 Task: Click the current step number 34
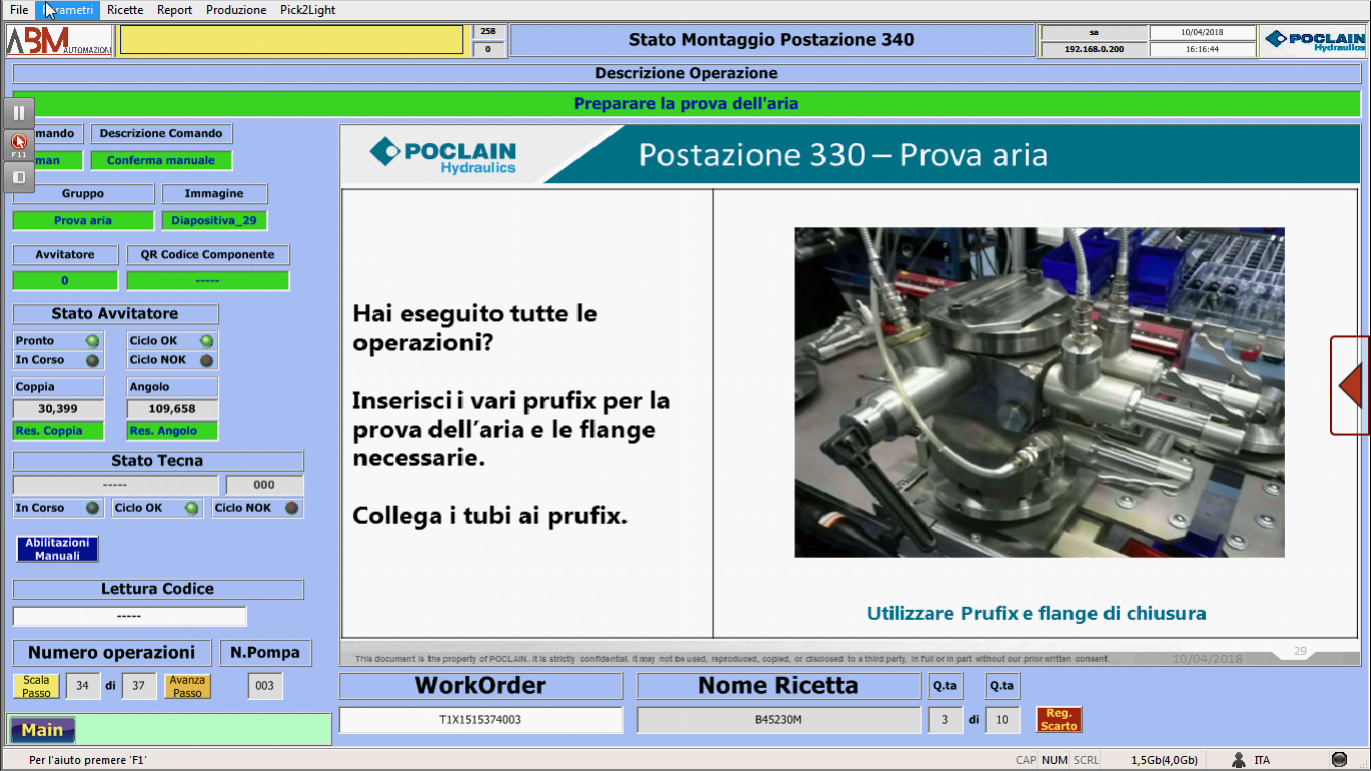[82, 686]
